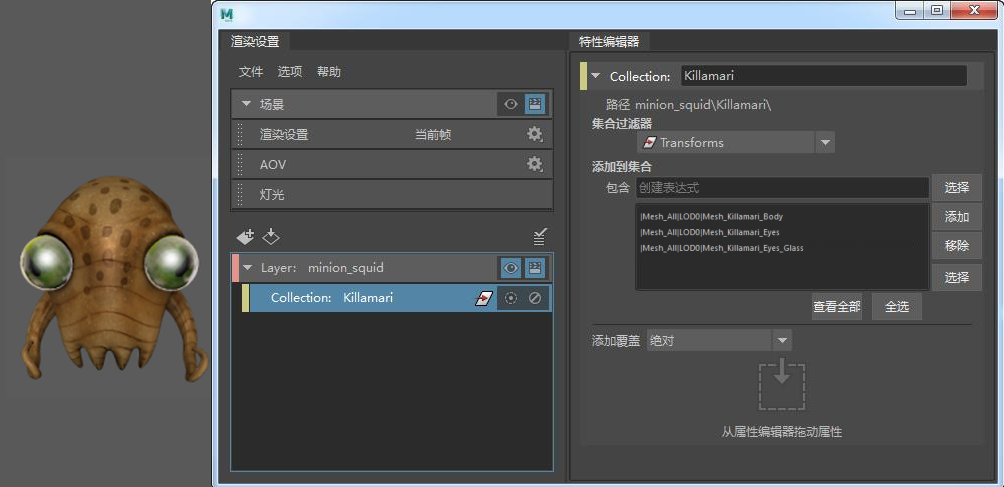The image size is (1004, 487).
Task: Switch to 特性编辑器 tab
Action: click(x=609, y=42)
